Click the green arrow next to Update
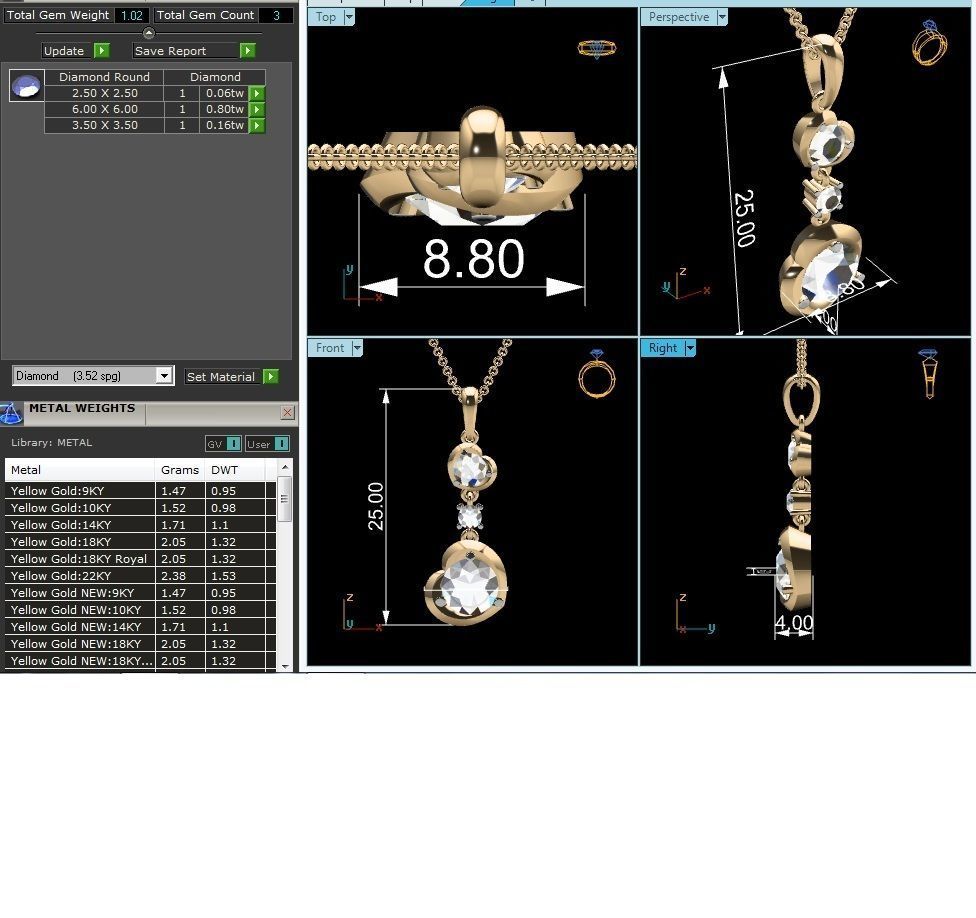 pos(101,50)
